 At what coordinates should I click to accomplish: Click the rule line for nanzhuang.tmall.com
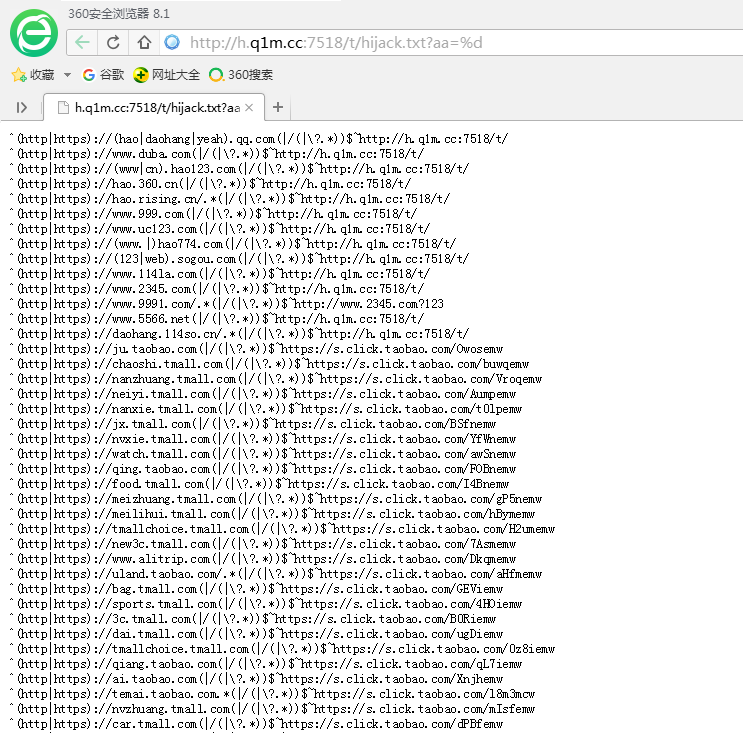point(275,379)
